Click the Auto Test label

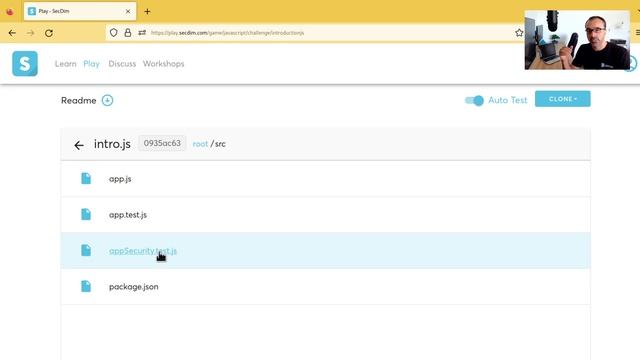[508, 100]
